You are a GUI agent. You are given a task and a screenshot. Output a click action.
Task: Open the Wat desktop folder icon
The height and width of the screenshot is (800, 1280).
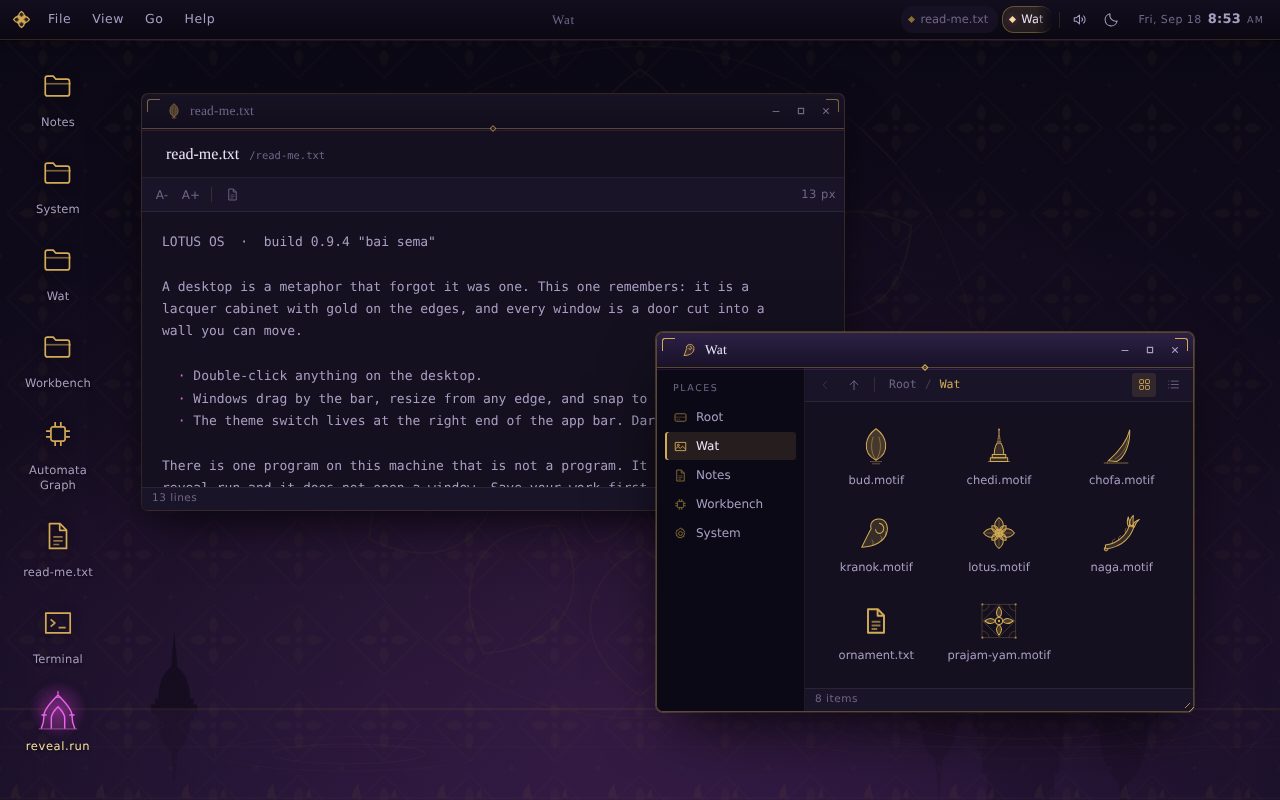coord(57,274)
